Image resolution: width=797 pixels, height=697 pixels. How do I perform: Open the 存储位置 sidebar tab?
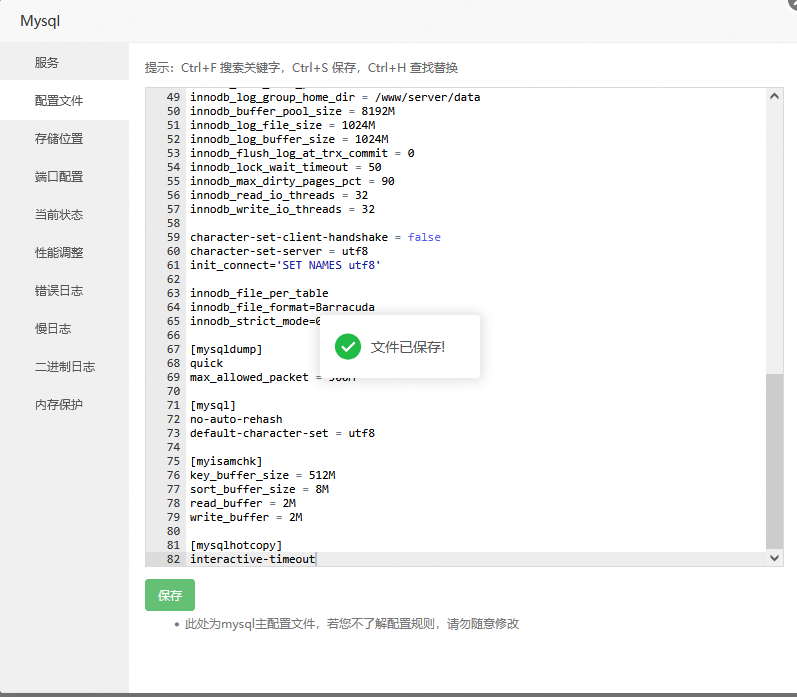coord(58,139)
